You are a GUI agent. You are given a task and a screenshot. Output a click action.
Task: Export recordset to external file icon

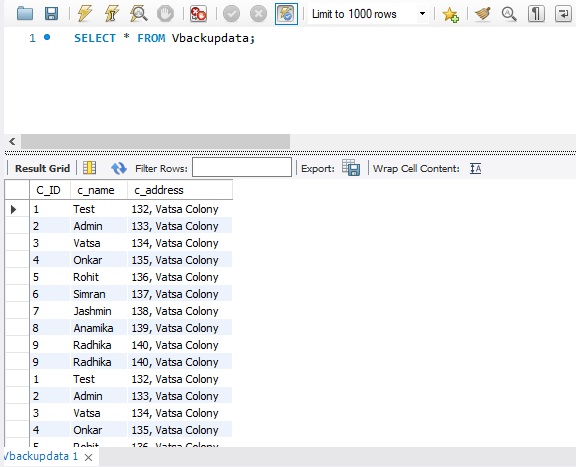click(351, 168)
